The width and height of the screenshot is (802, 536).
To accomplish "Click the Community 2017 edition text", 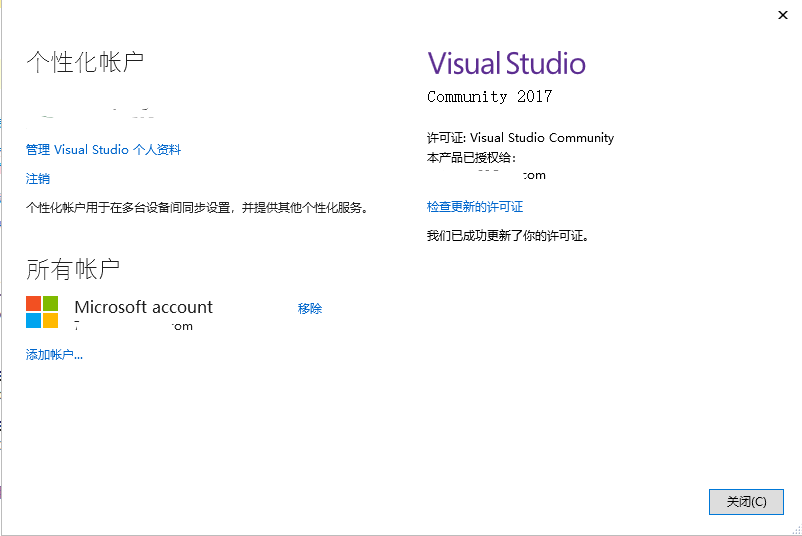I will click(x=489, y=96).
